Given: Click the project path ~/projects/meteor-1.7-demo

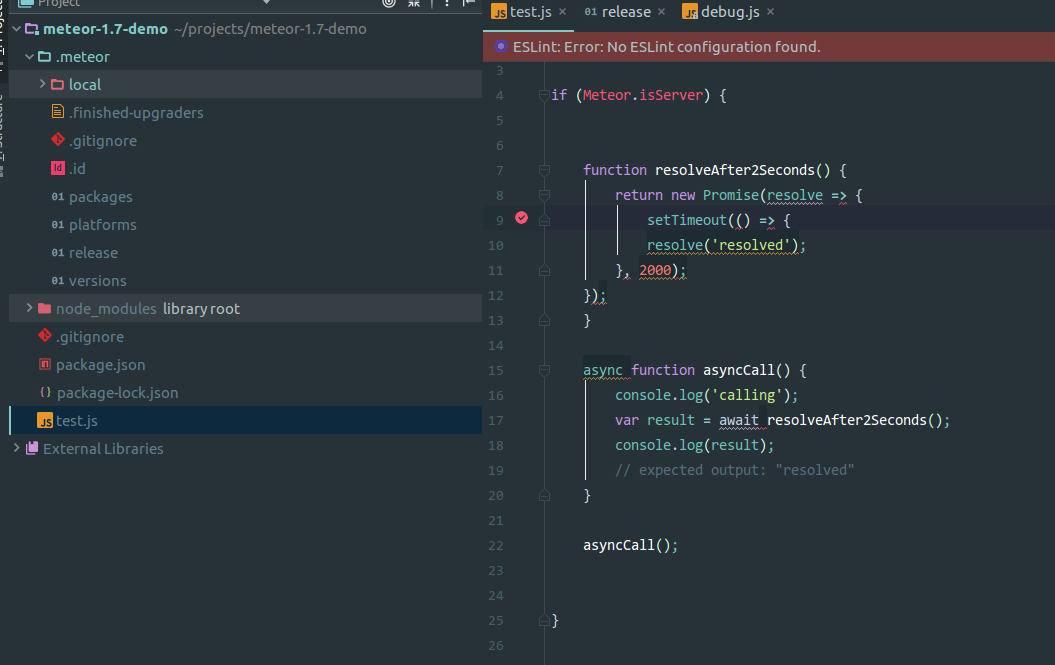Looking at the screenshot, I should pyautogui.click(x=270, y=29).
